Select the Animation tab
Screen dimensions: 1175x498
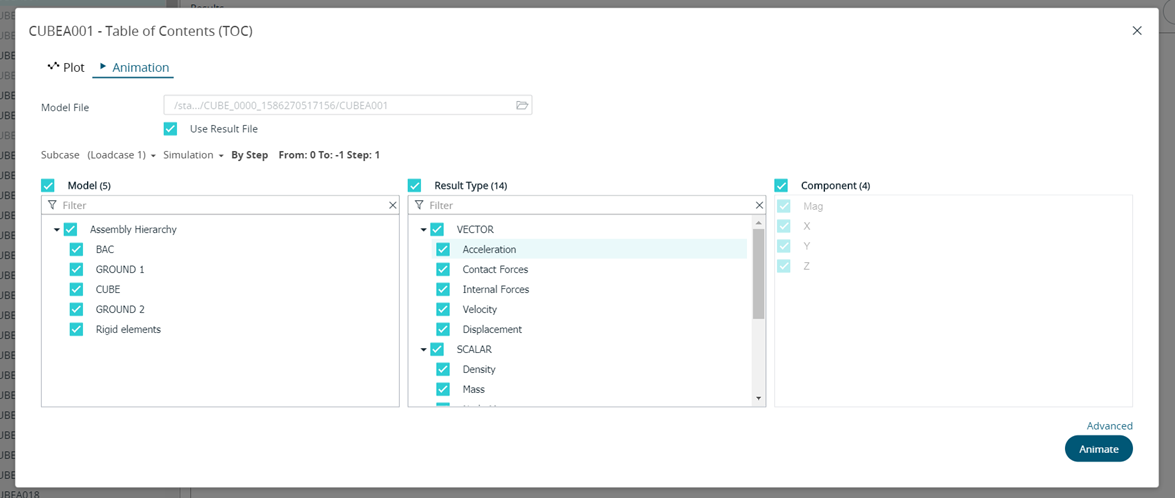[x=134, y=67]
